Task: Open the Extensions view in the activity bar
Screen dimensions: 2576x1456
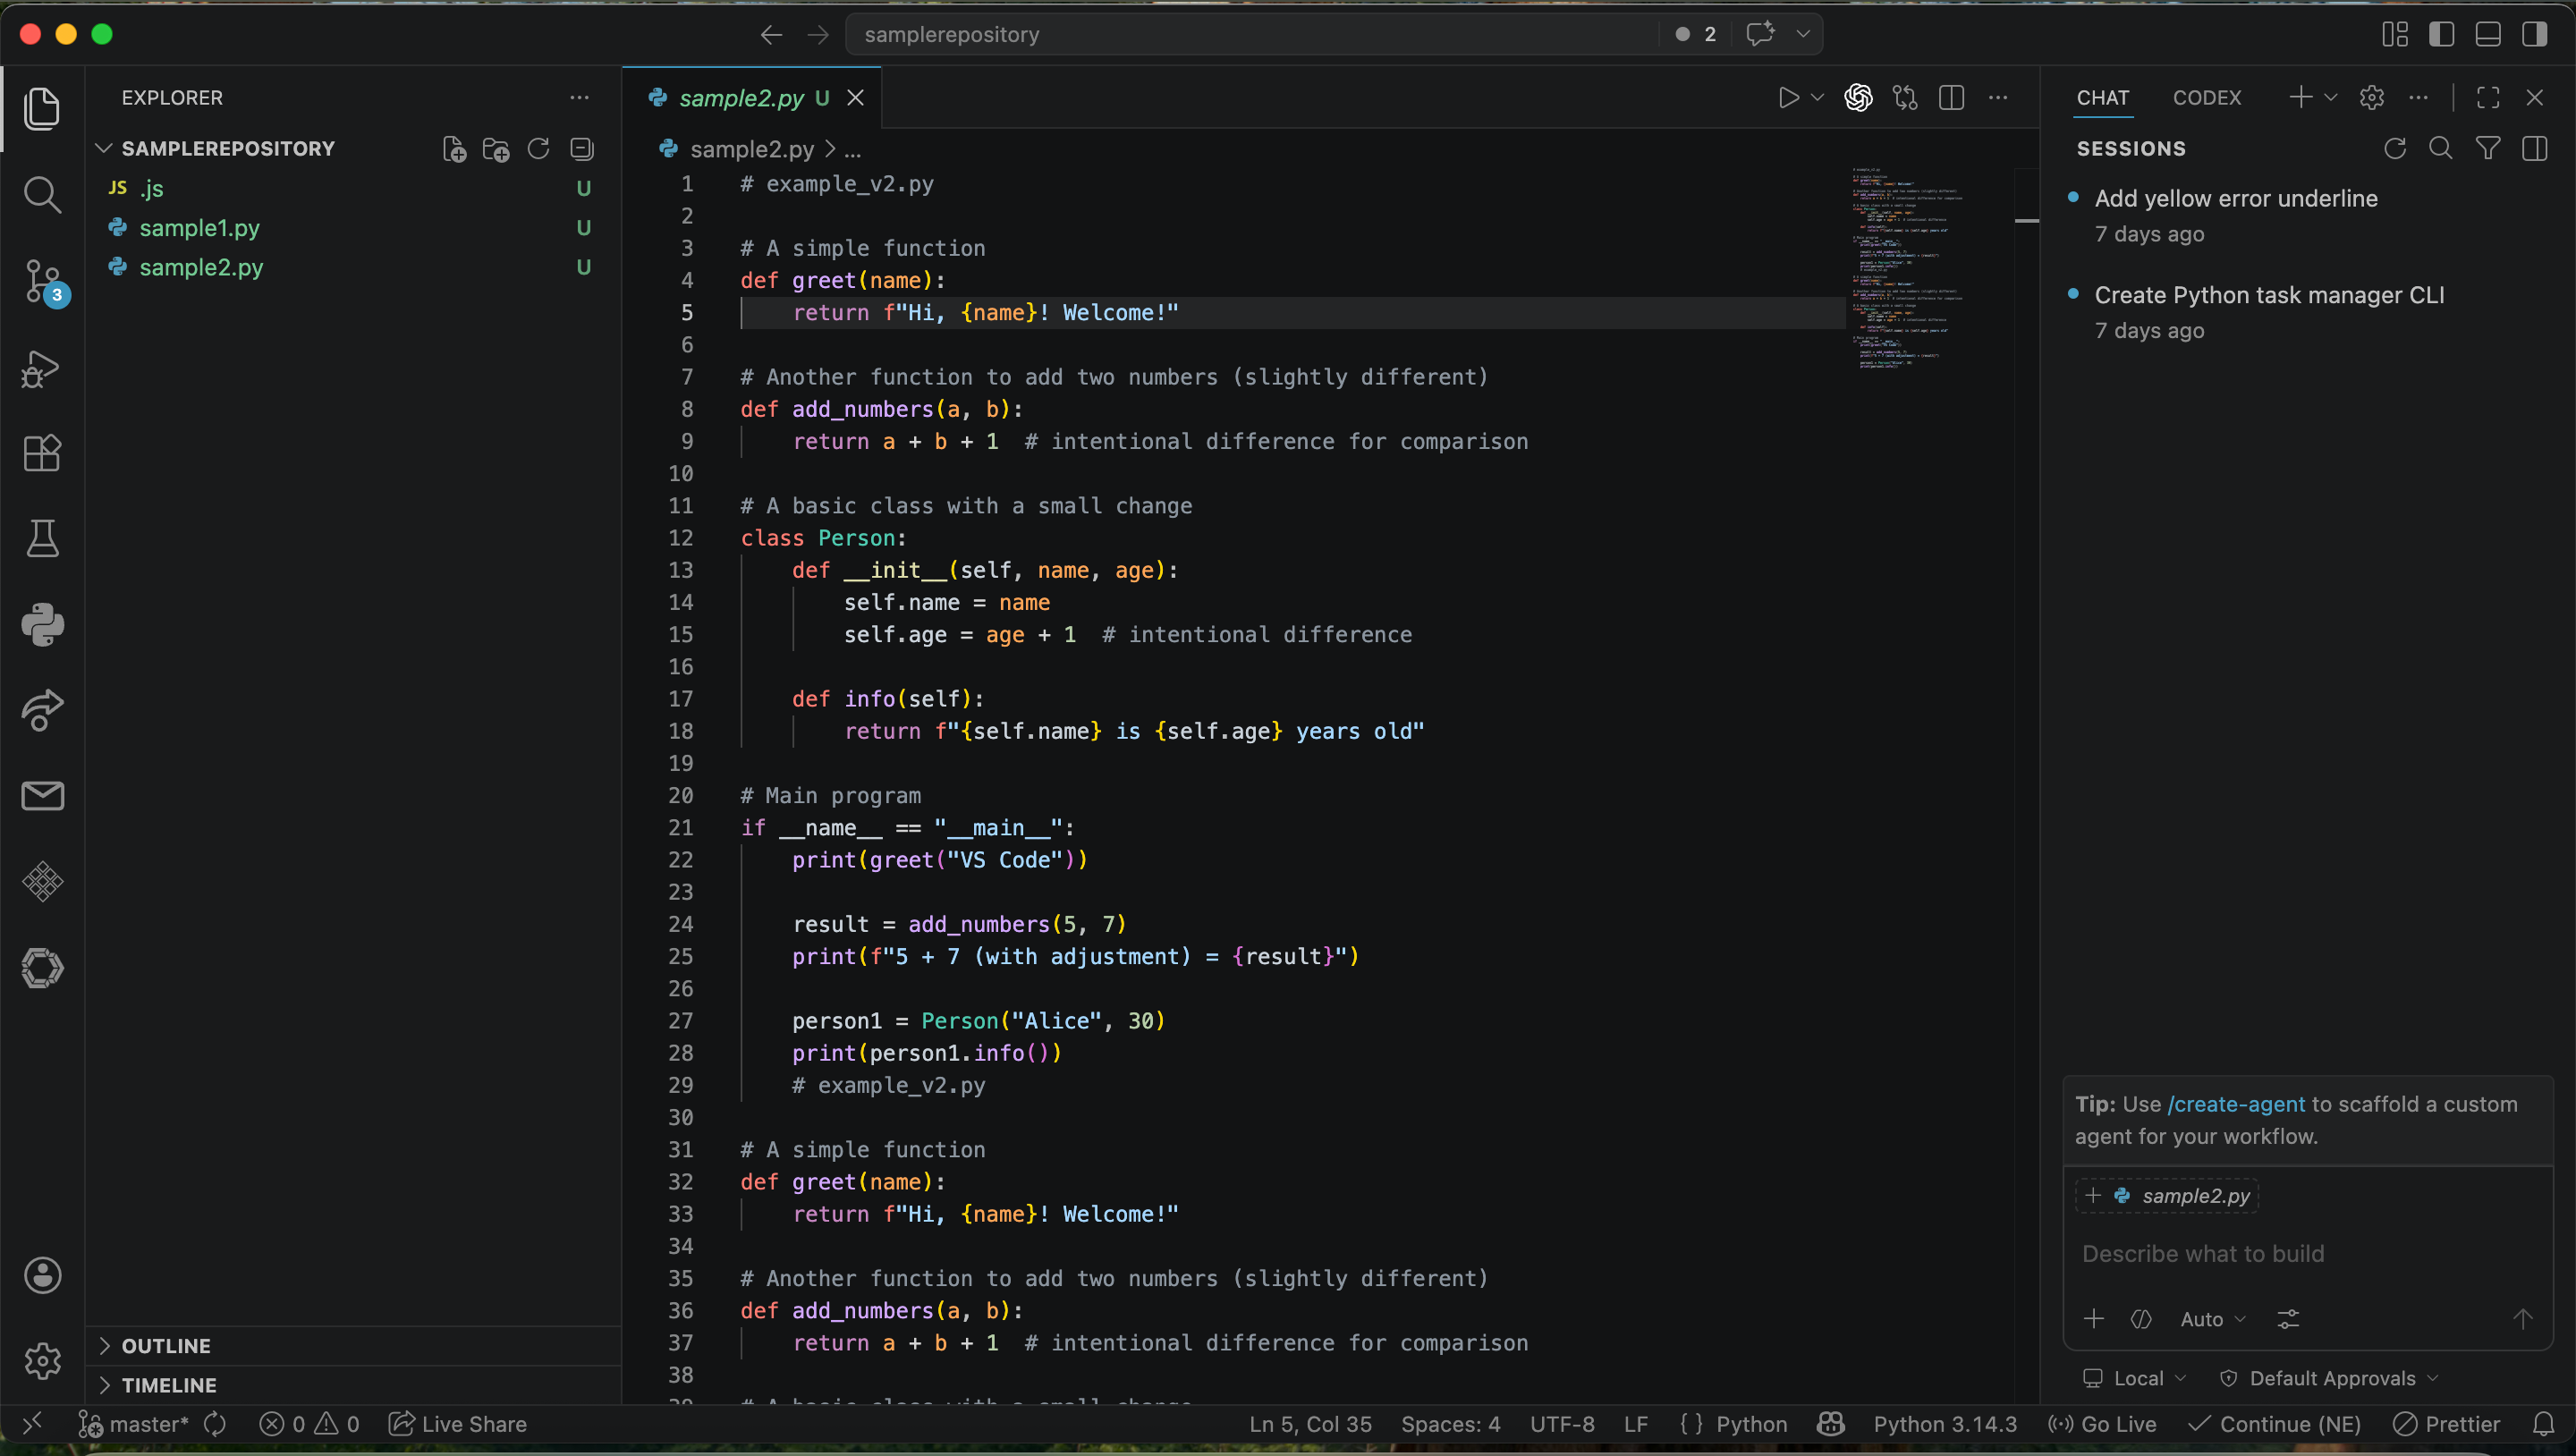Action: tap(42, 453)
